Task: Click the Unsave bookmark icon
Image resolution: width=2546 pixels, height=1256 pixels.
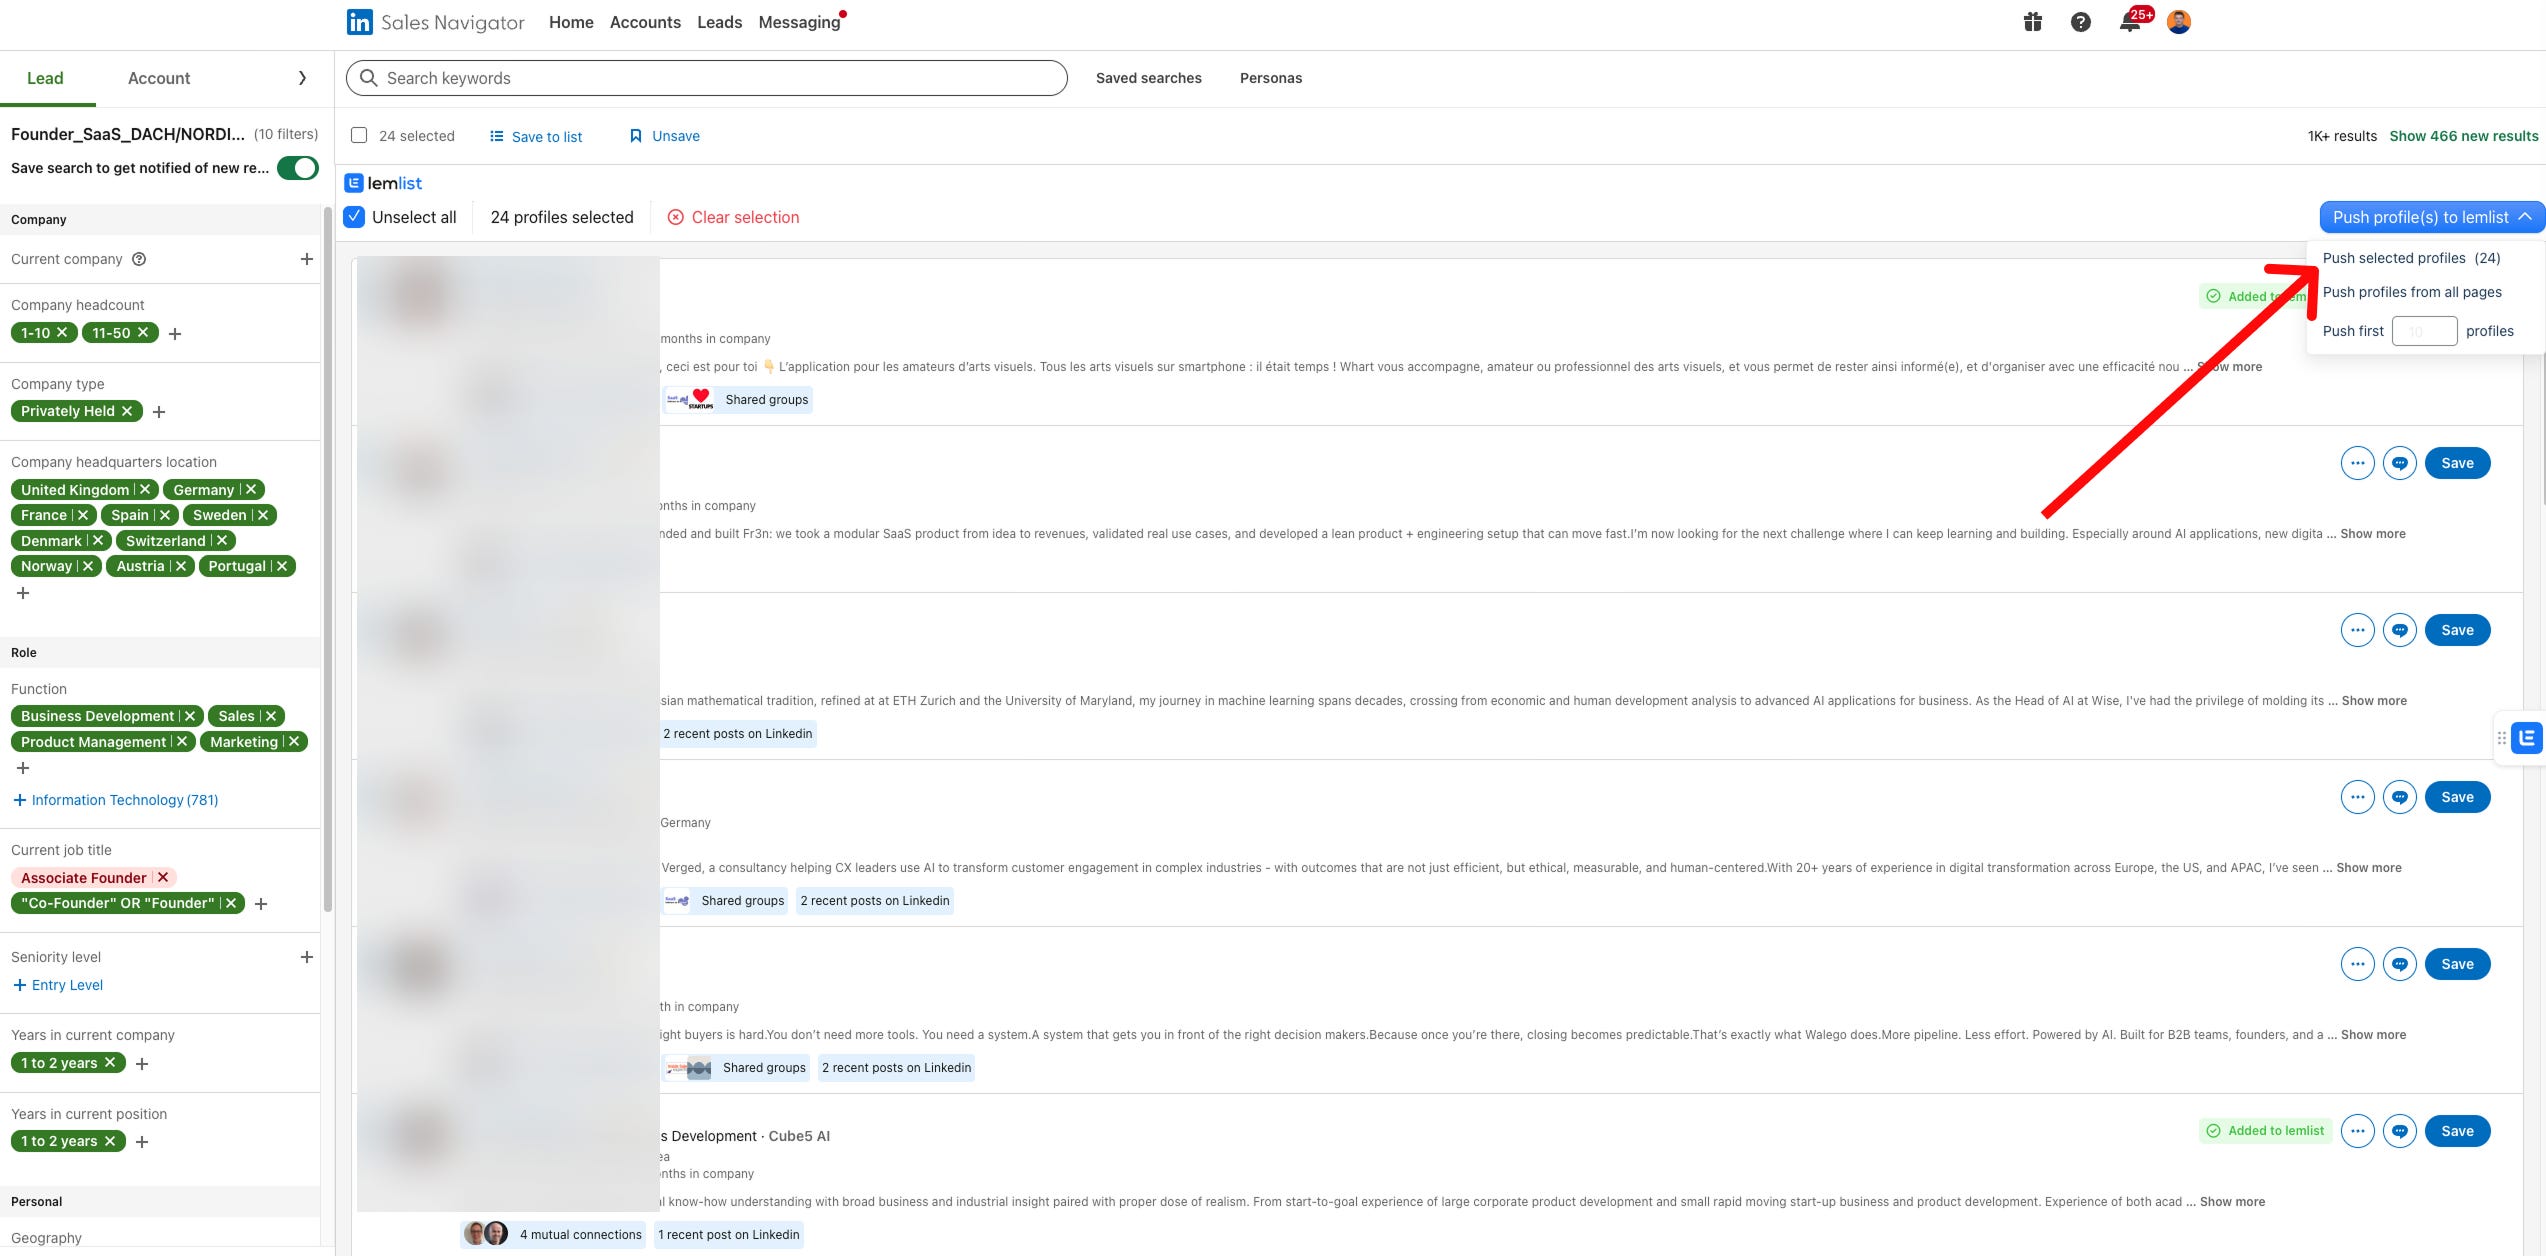Action: pos(635,136)
